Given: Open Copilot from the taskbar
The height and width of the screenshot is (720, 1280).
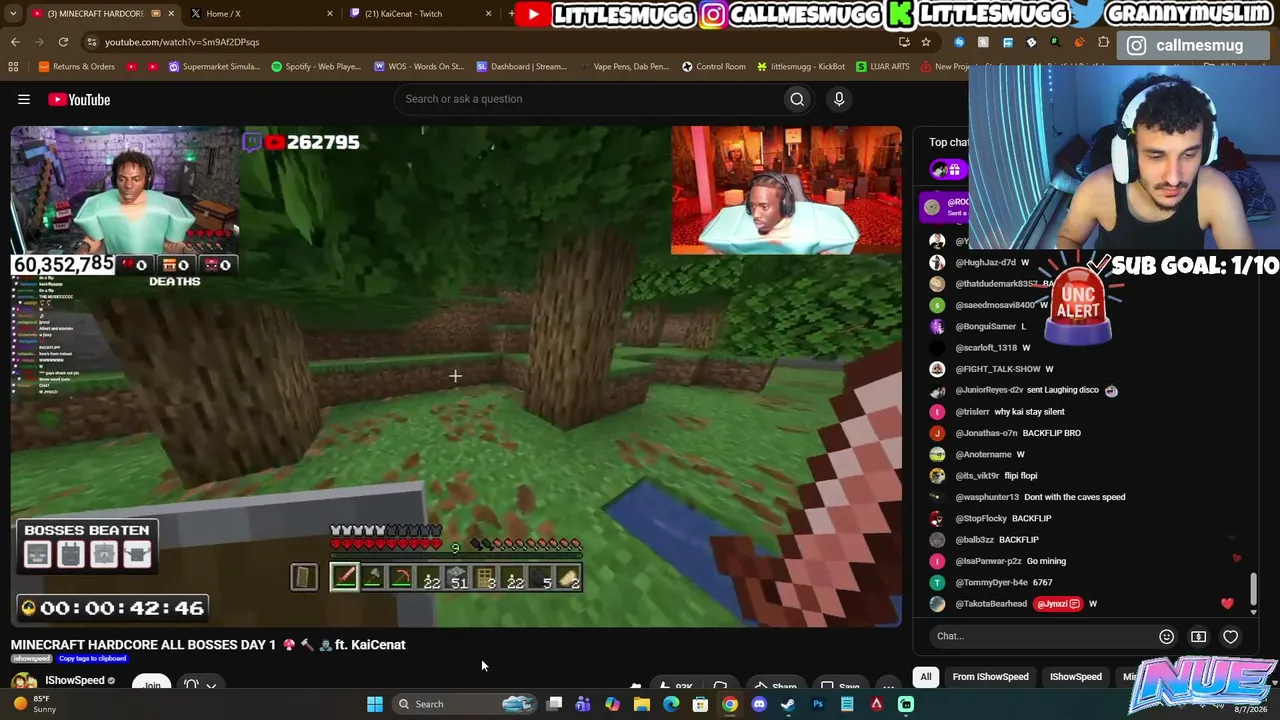Looking at the screenshot, I should (612, 704).
